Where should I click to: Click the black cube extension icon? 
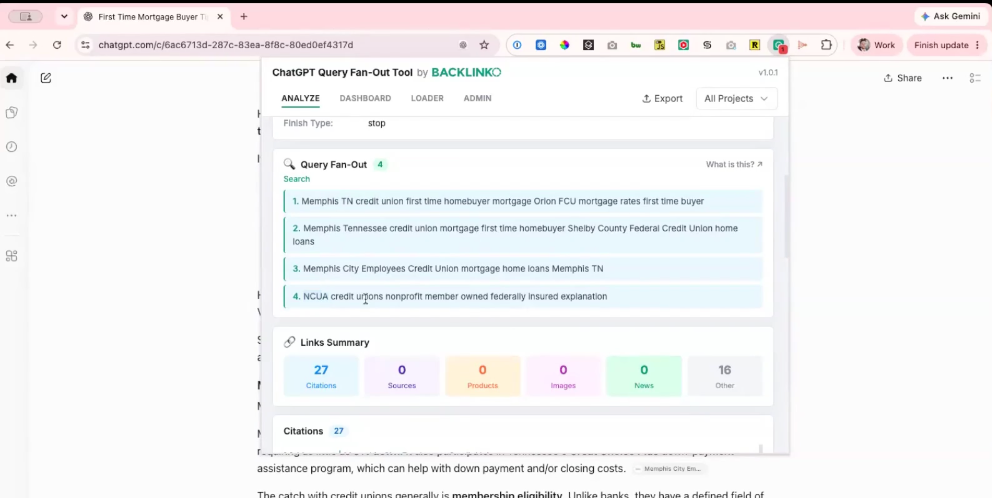point(588,45)
